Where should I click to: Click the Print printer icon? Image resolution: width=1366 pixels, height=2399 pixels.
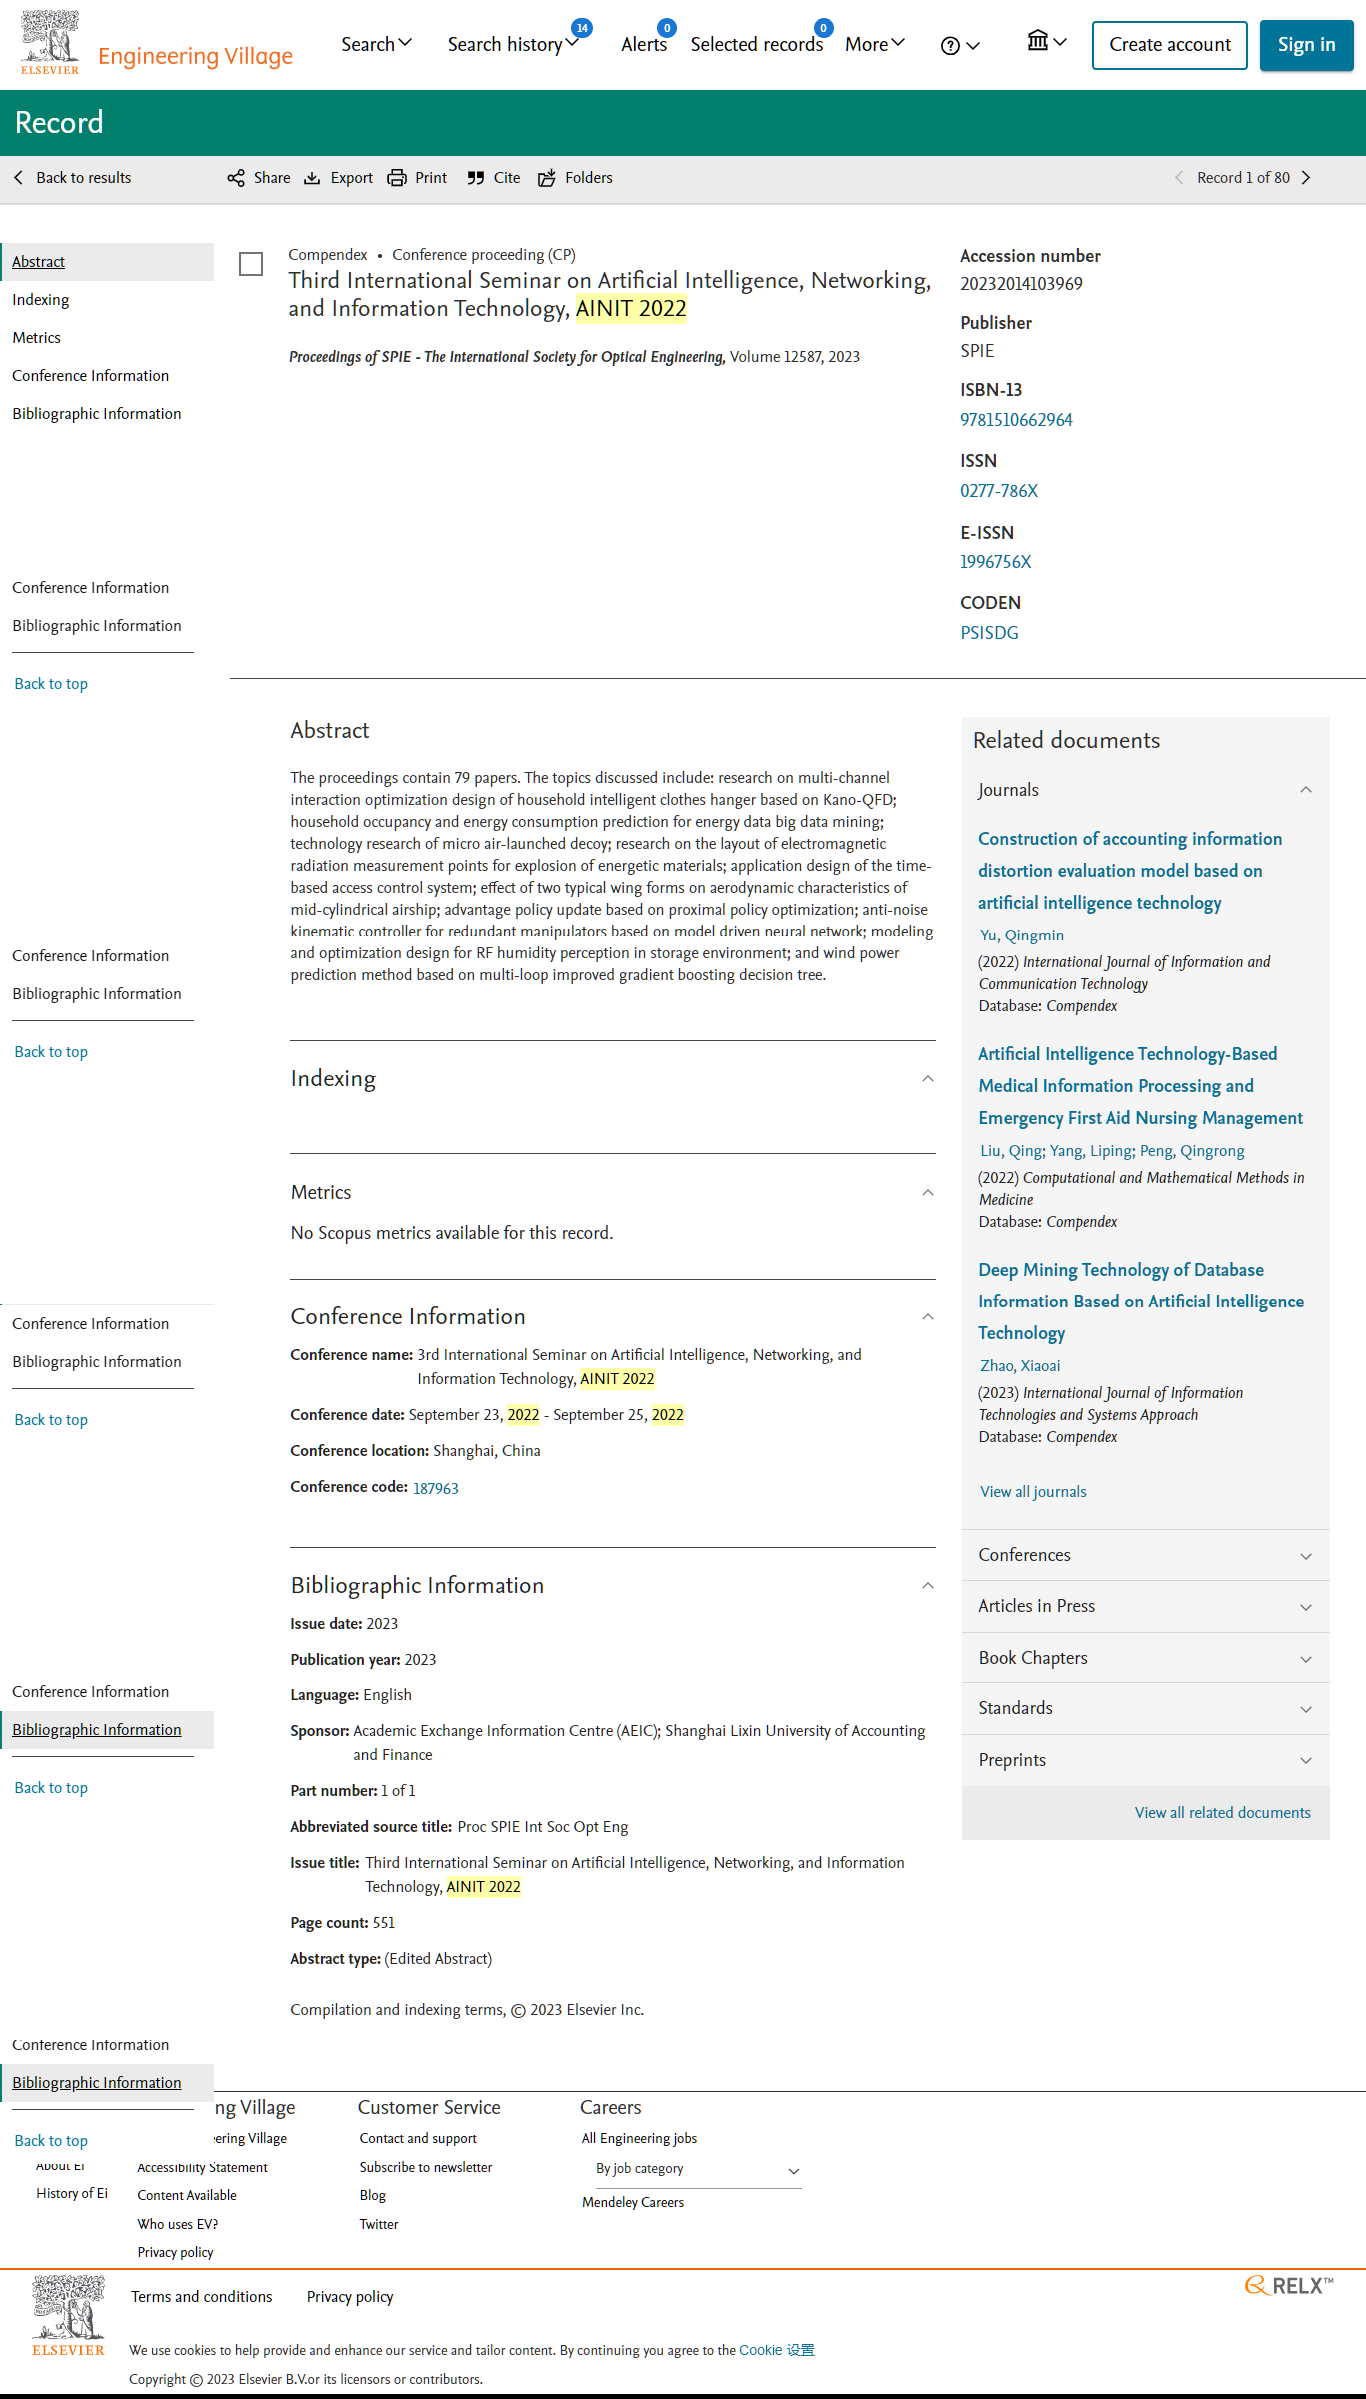[397, 178]
